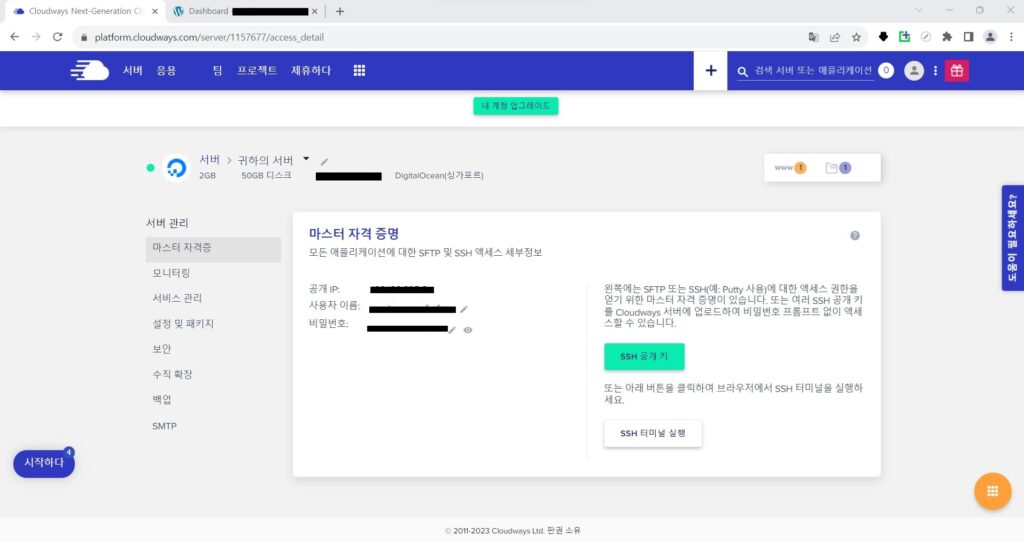1024x542 pixels.
Task: Click the orange floating grid button
Action: [x=993, y=491]
